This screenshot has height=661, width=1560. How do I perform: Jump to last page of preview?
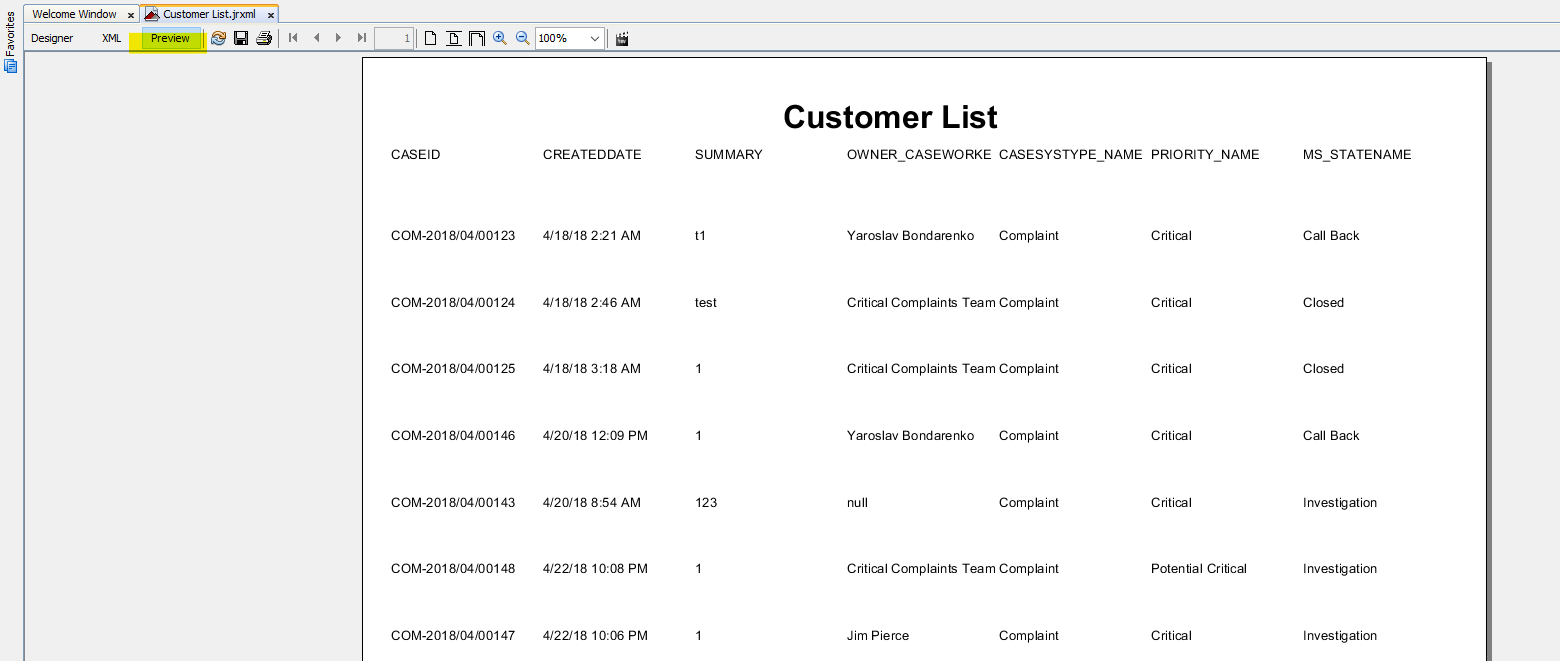(x=362, y=38)
